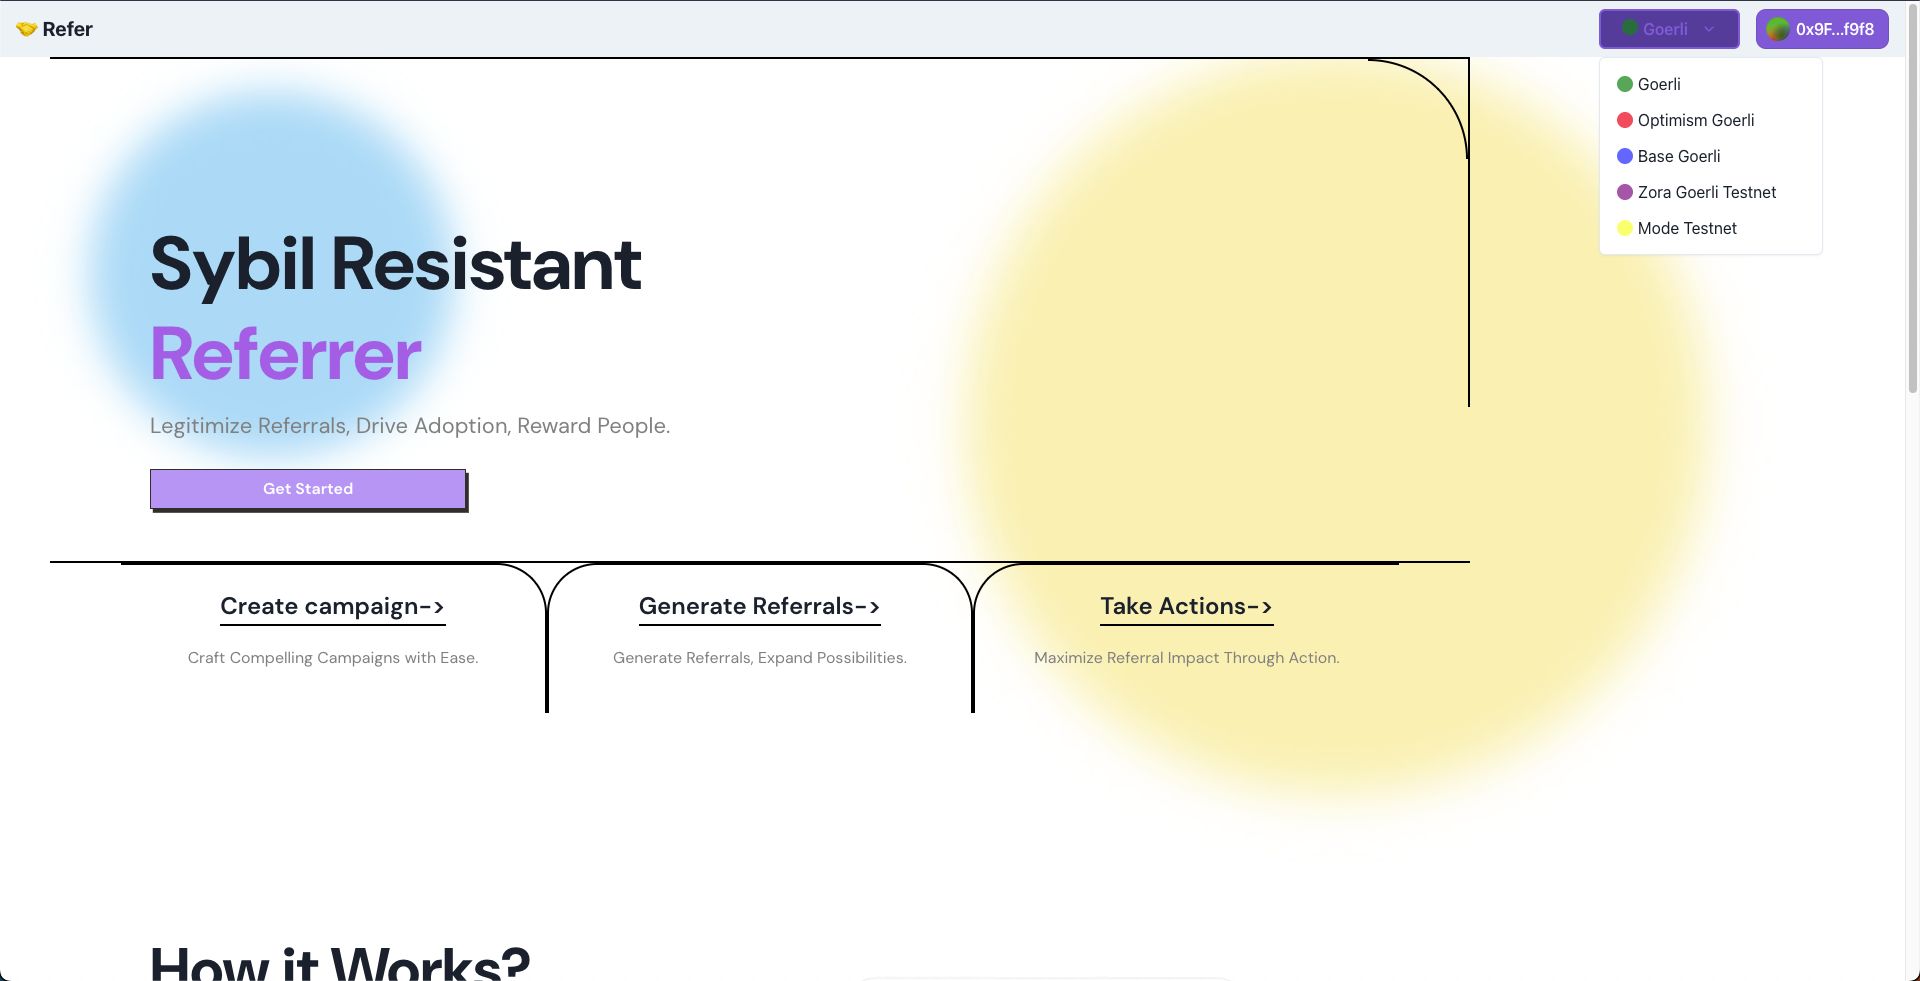Open the Goerli network dropdown button
The width and height of the screenshot is (1920, 981).
click(x=1669, y=29)
